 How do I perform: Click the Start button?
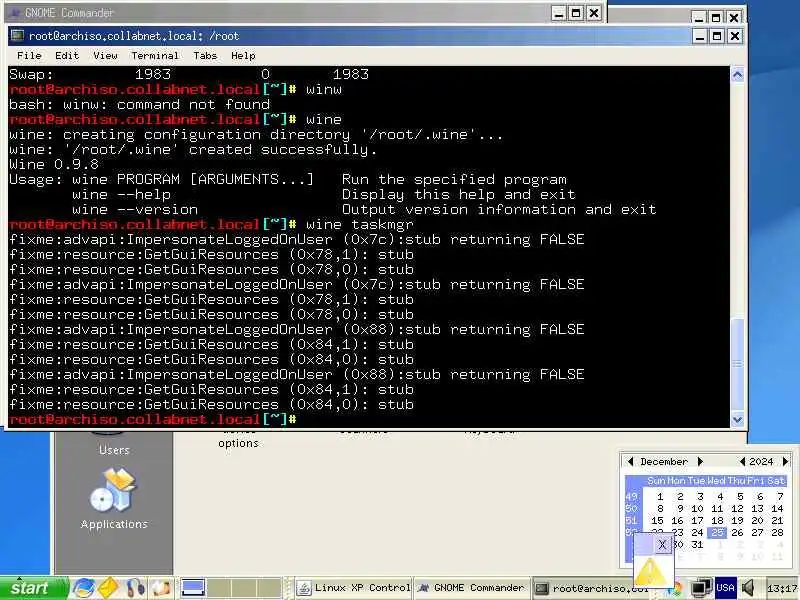(x=34, y=588)
